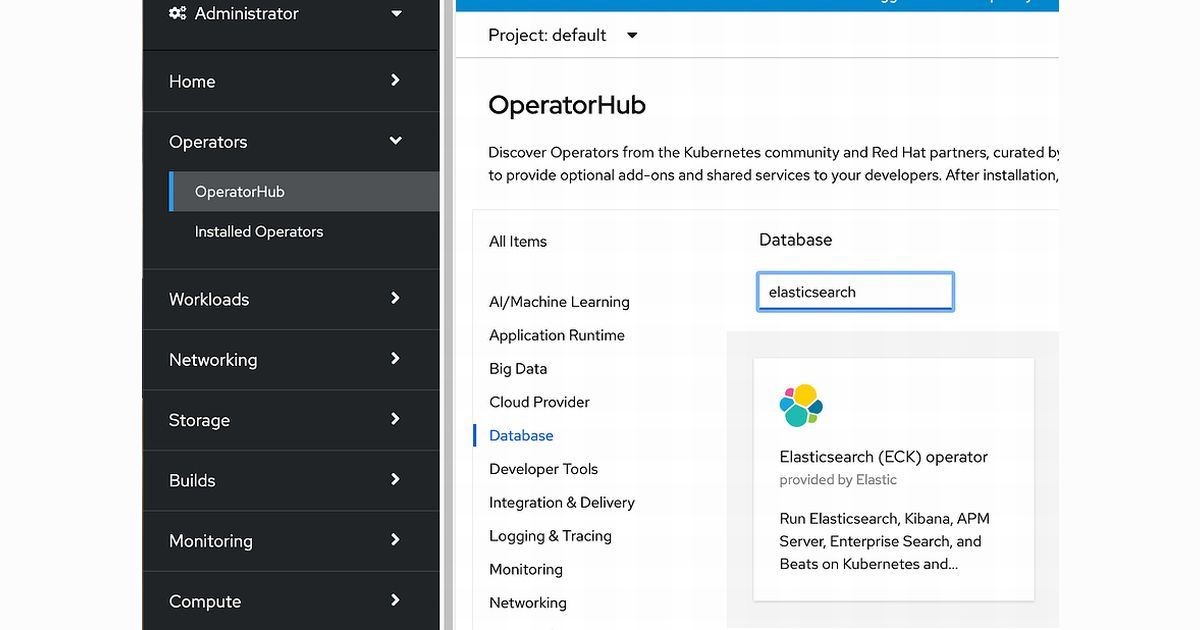Select the Big Data category

518,369
